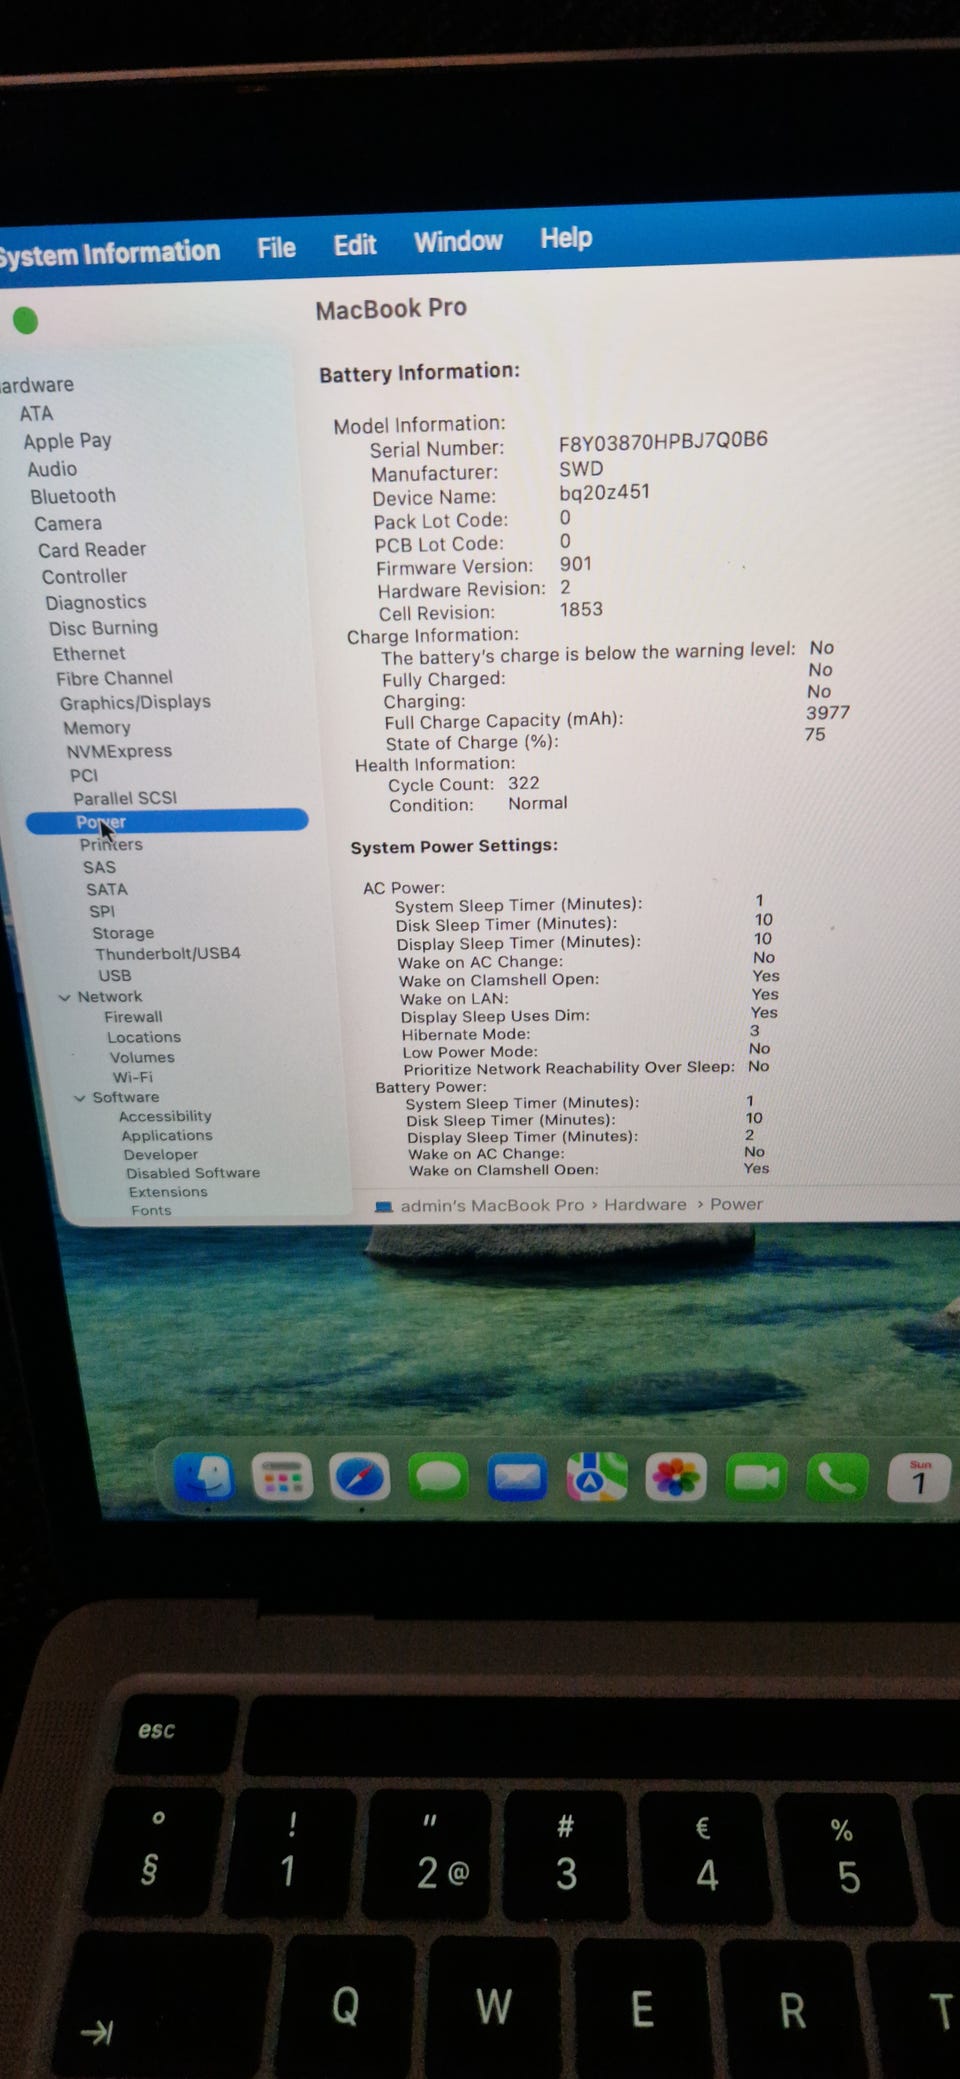
Task: Select Bluetooth in the hardware list
Action: [x=72, y=496]
